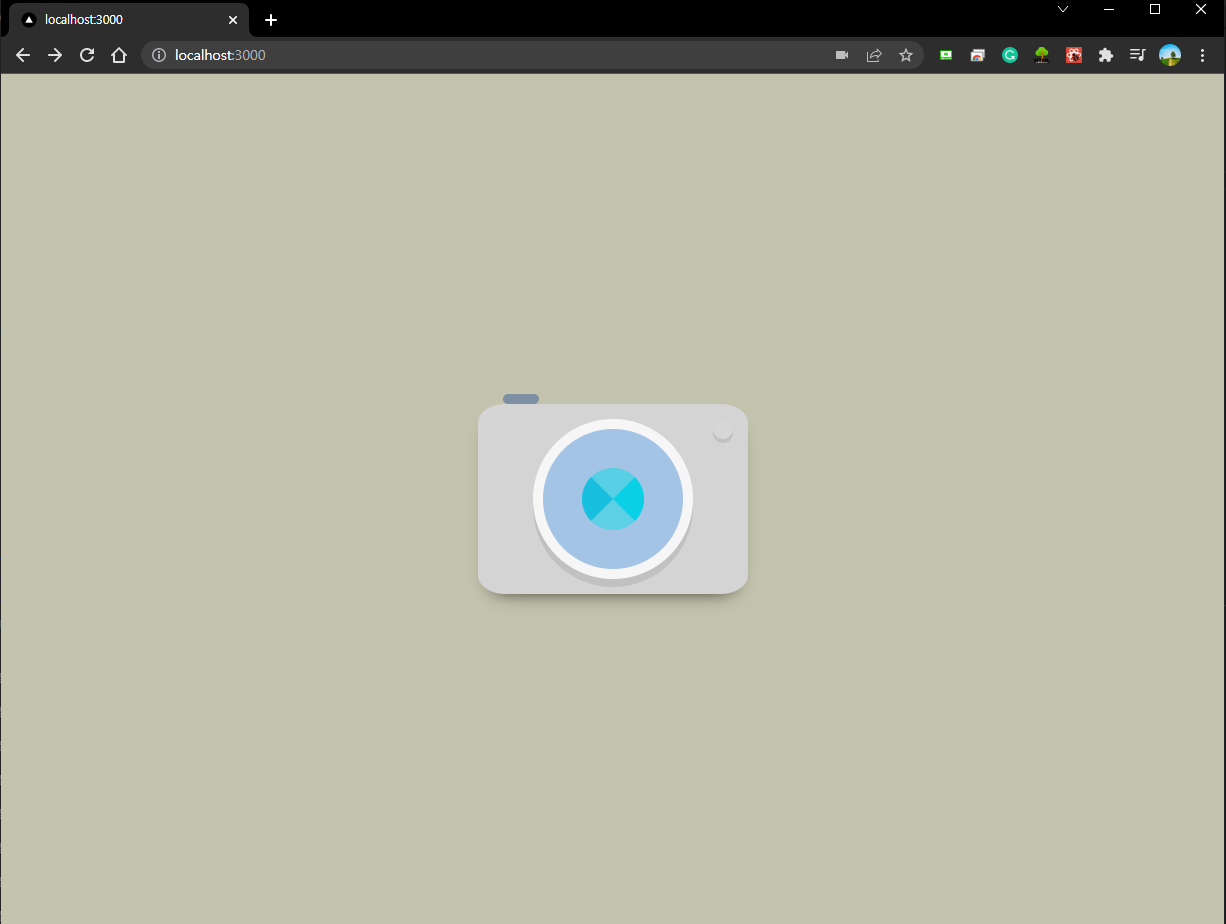Viewport: 1226px width, 924px height.
Task: View site information for localhost
Action: coord(158,55)
